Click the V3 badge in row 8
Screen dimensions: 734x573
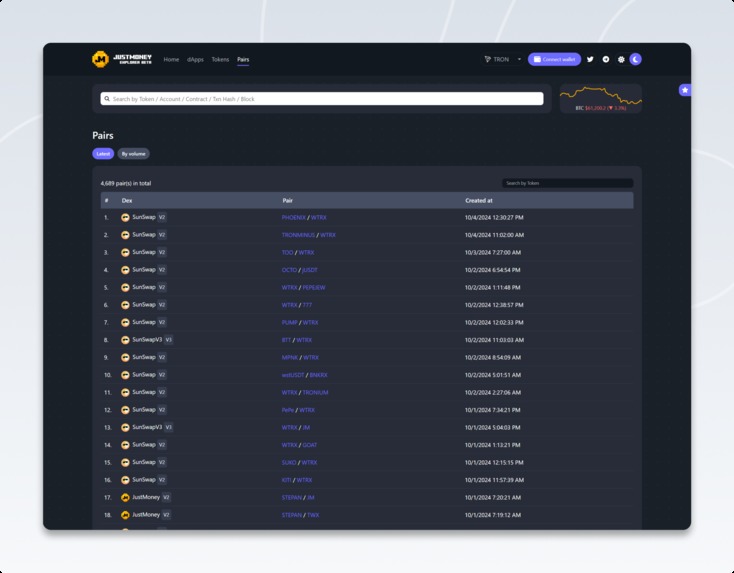coord(169,340)
